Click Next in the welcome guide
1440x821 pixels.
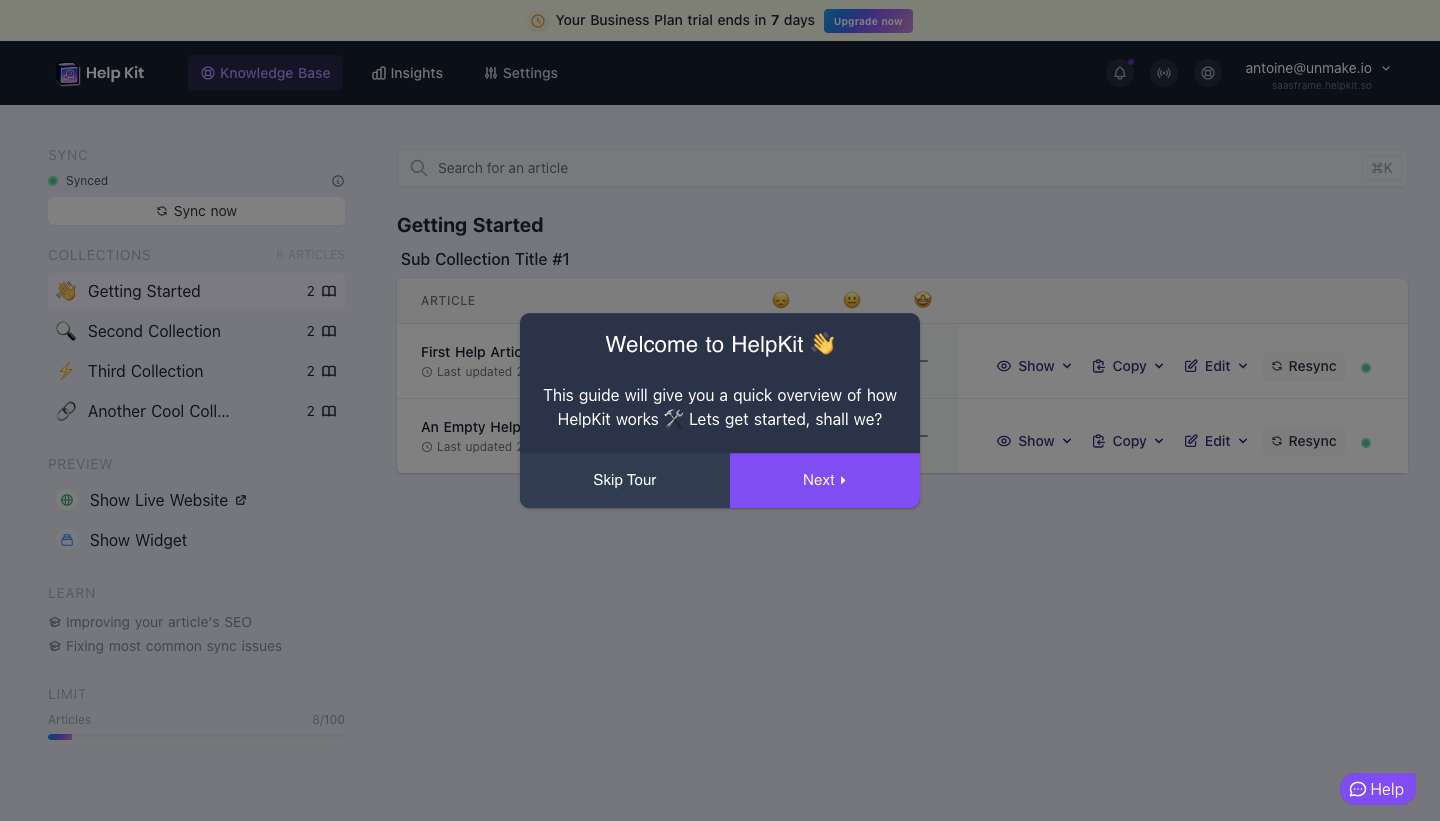point(825,480)
